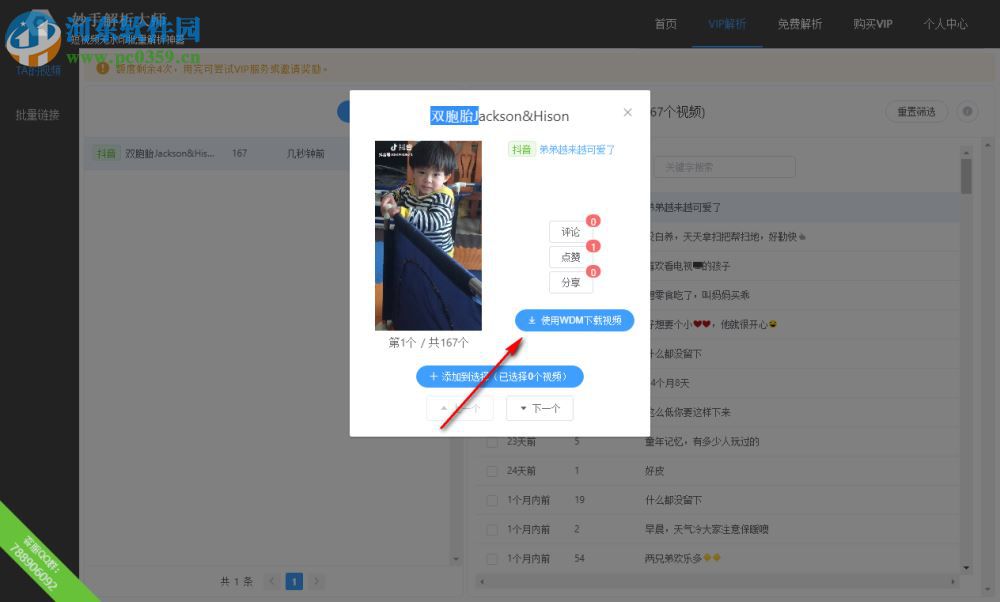Screen dimensions: 1000x602
Task: Click the 重置筛选 button
Action: [x=918, y=112]
